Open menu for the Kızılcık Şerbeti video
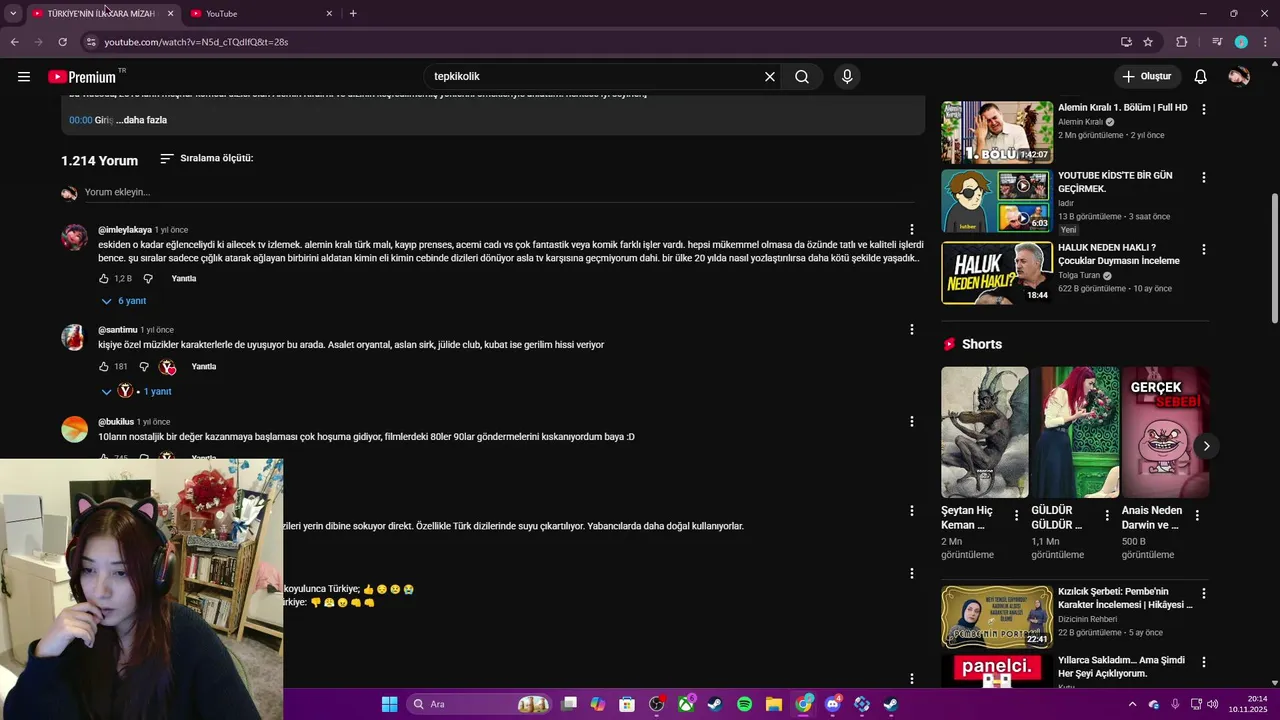This screenshot has height=720, width=1280. (1203, 594)
